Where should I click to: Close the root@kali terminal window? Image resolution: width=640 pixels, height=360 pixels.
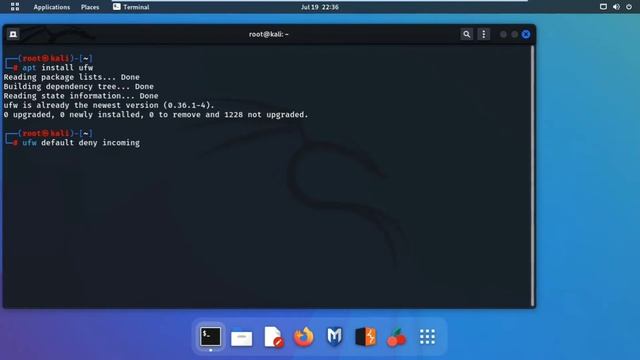[x=526, y=34]
